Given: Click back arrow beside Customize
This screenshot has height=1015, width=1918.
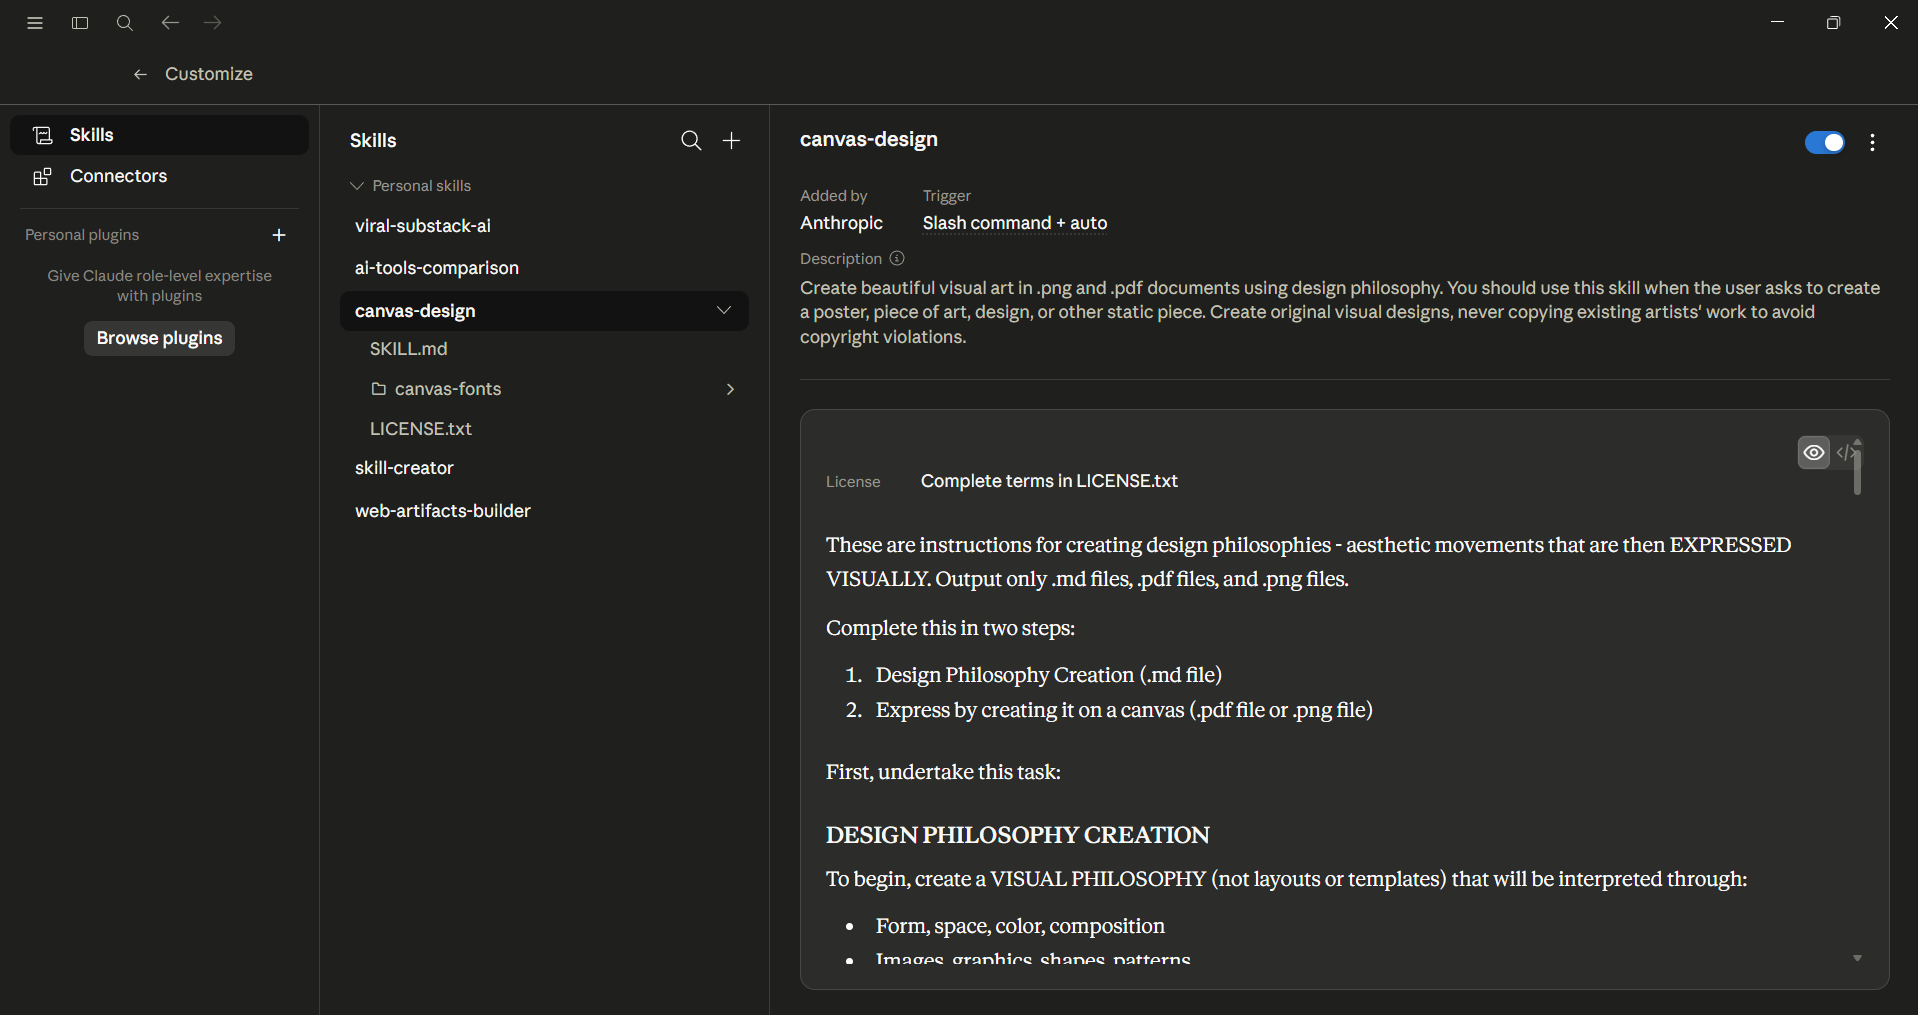Looking at the screenshot, I should [140, 74].
